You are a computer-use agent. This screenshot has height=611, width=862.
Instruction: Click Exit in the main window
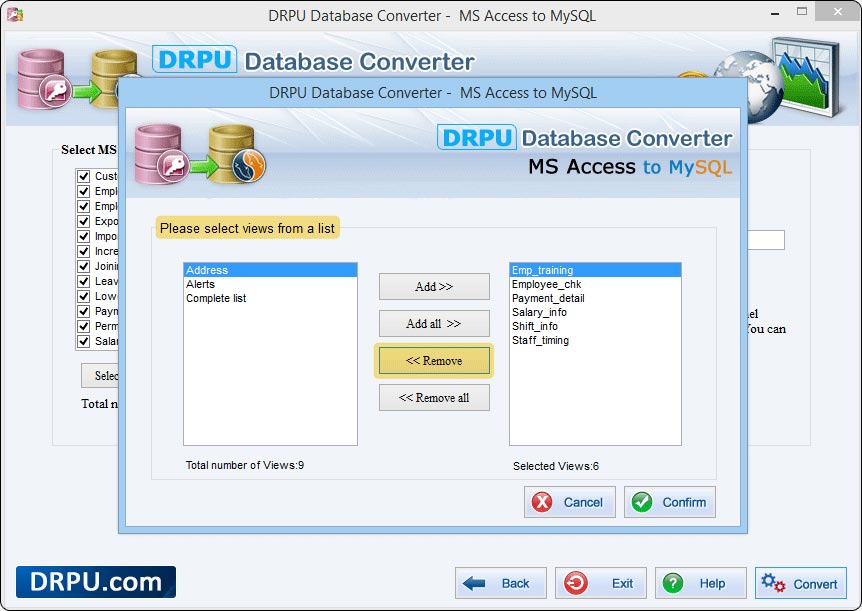coord(600,583)
